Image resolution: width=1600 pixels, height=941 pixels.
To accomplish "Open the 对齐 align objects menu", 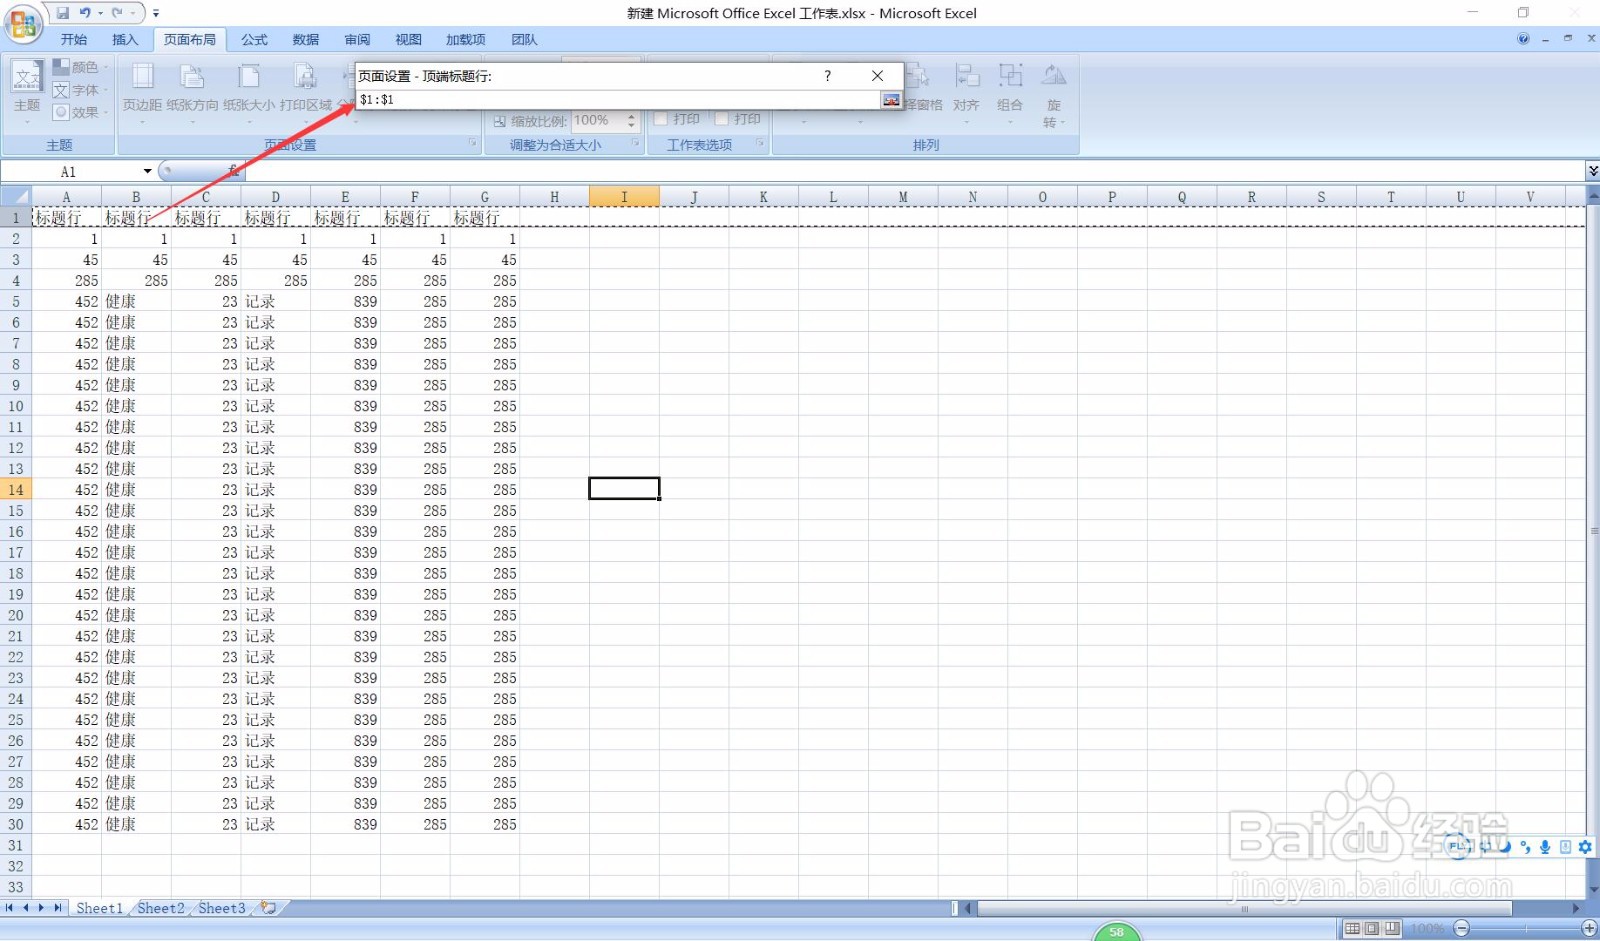I will coord(966,92).
